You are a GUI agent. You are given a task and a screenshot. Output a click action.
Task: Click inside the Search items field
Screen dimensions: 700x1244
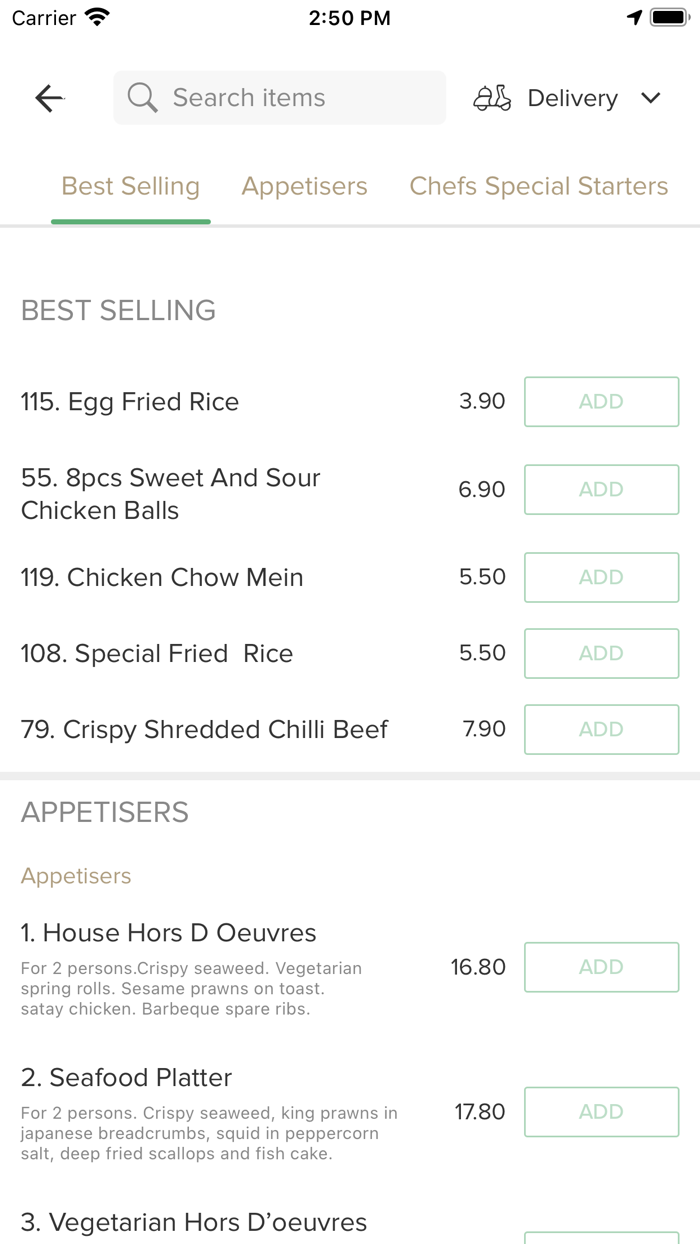279,97
